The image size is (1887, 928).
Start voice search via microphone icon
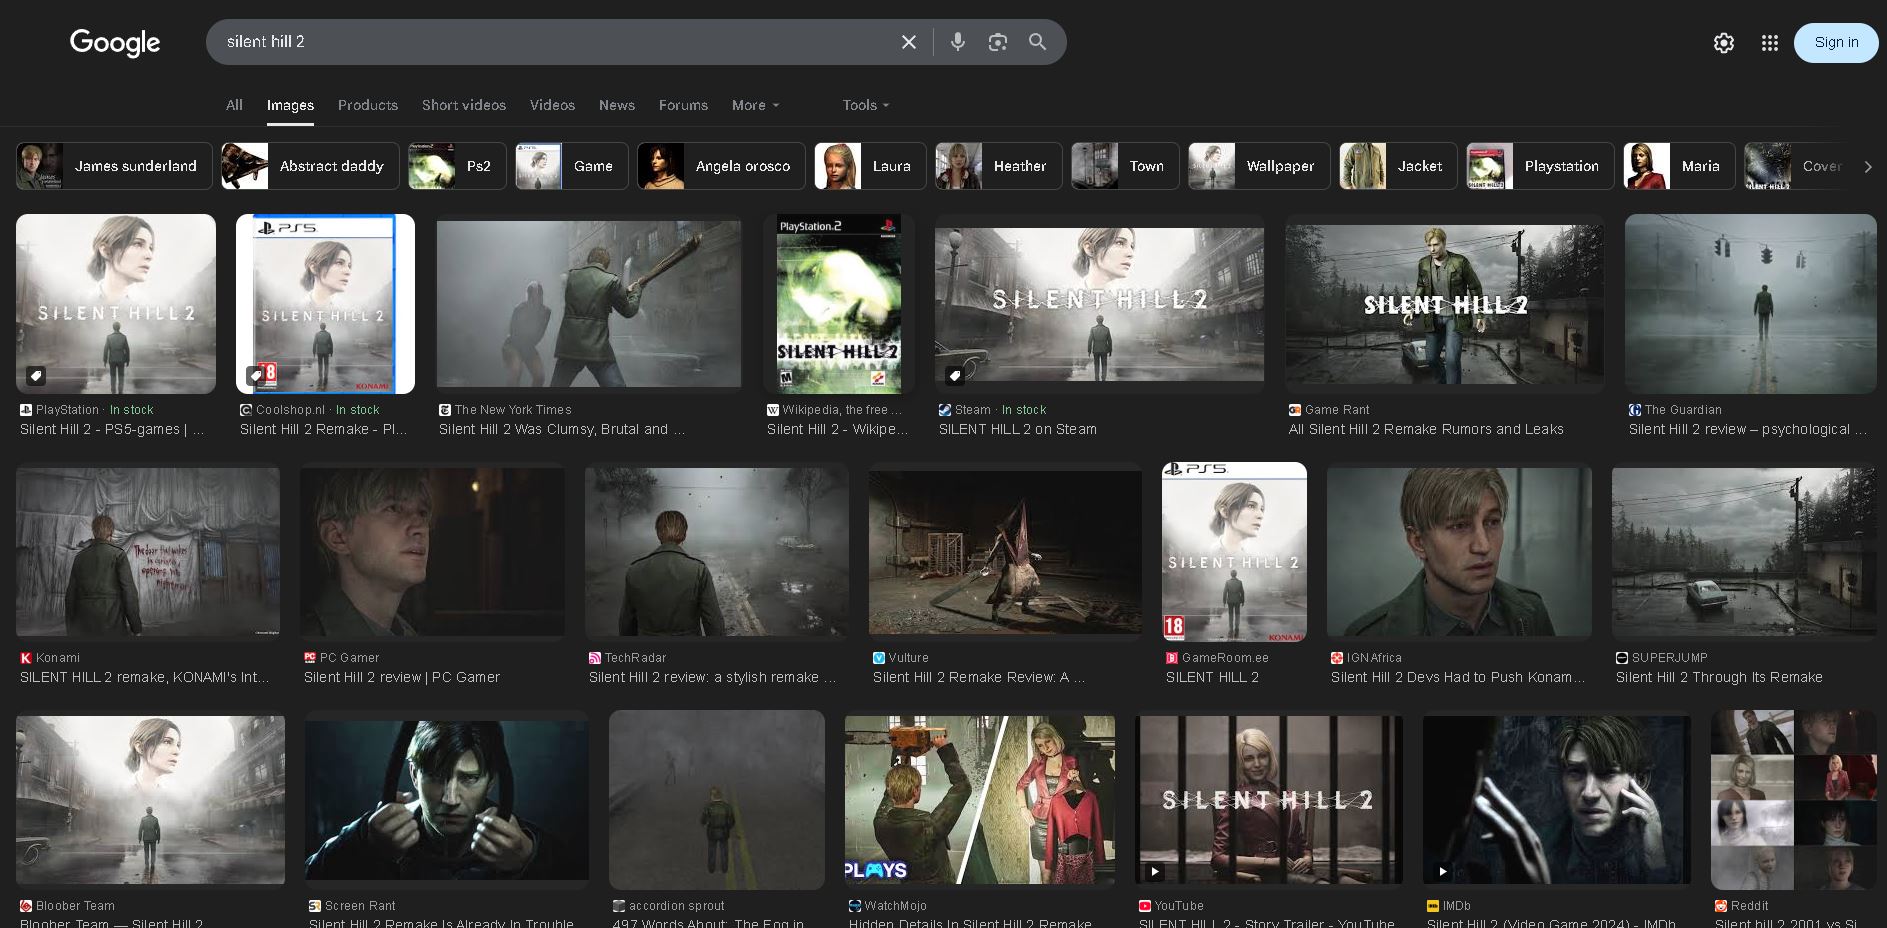957,42
